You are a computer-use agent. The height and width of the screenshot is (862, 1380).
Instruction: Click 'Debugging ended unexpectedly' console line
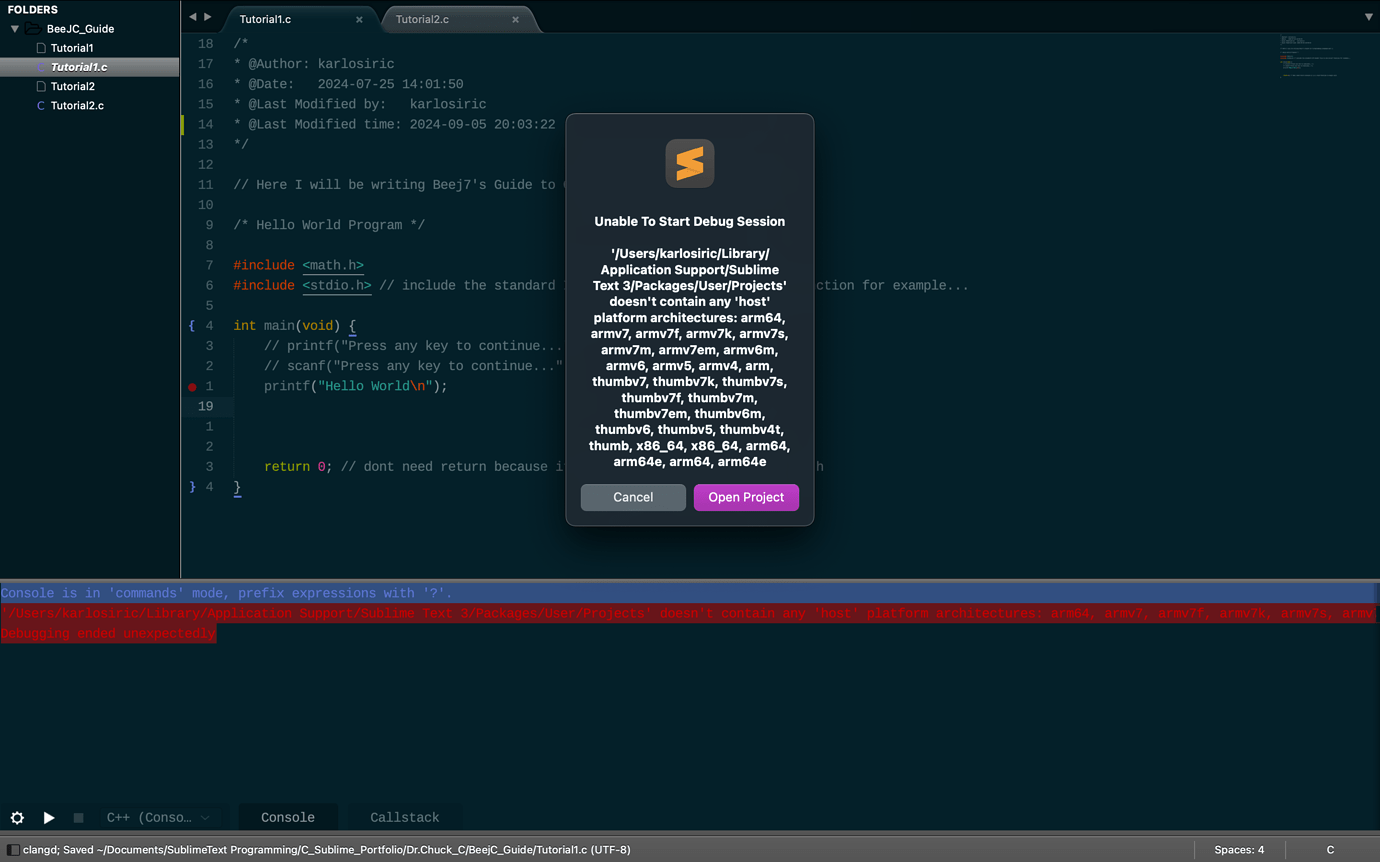point(108,633)
